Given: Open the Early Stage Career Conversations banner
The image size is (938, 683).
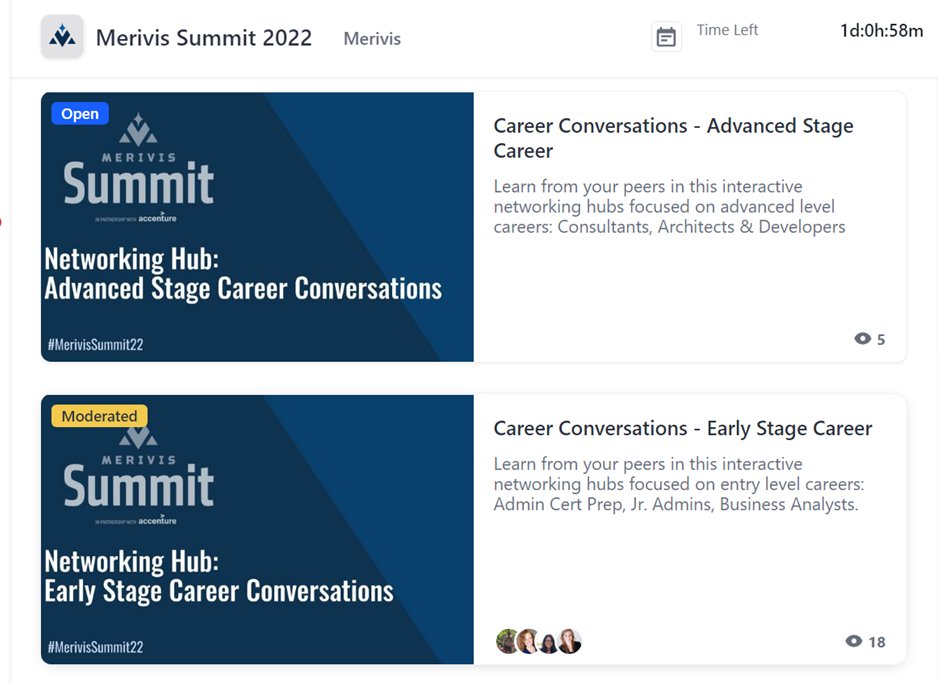Looking at the screenshot, I should pos(257,529).
